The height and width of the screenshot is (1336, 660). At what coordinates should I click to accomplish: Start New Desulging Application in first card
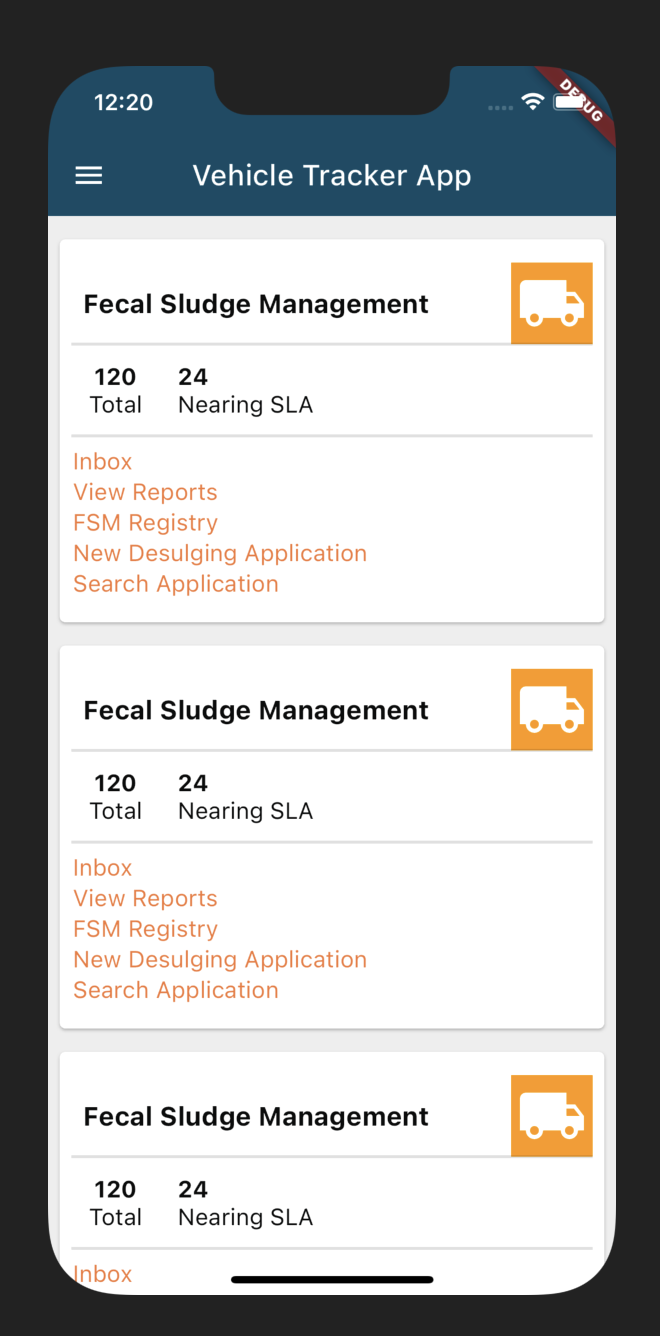click(x=220, y=554)
